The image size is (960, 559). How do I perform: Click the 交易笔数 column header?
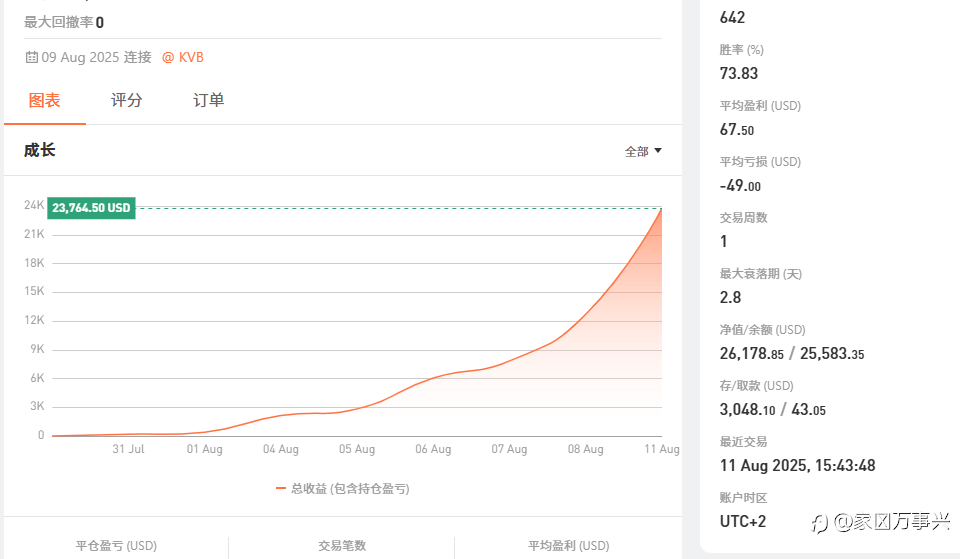(342, 546)
